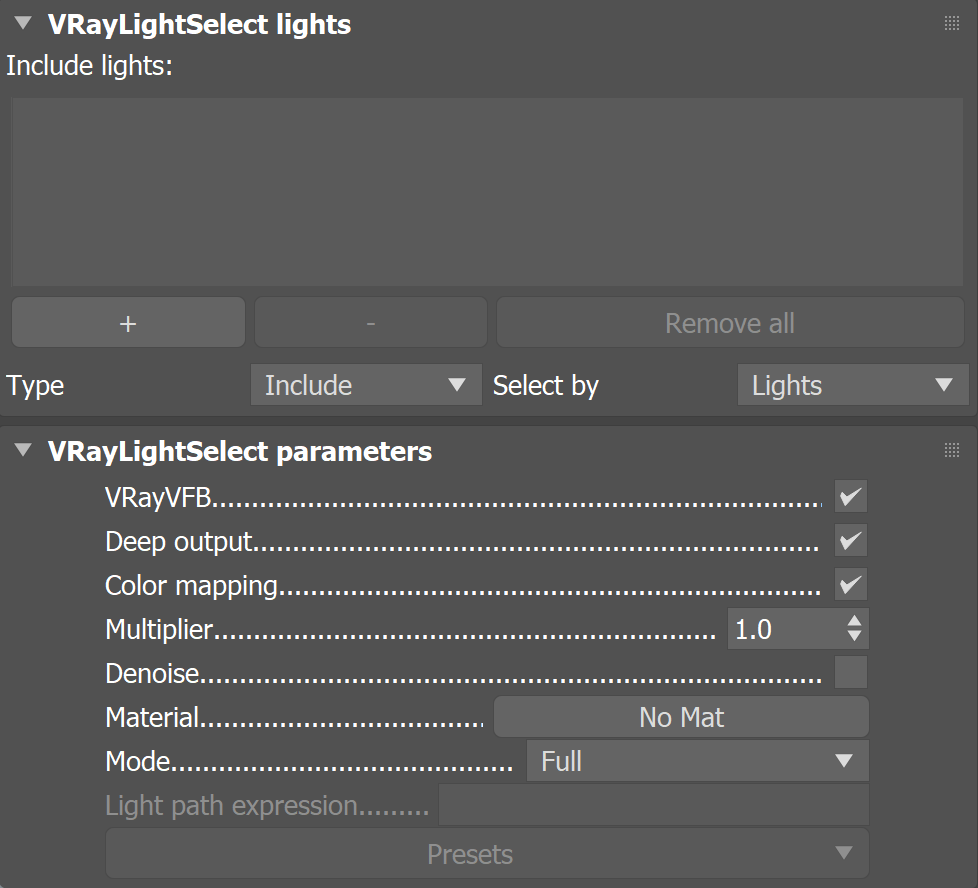Image resolution: width=978 pixels, height=888 pixels.
Task: Click the No Mat material button
Action: point(681,717)
